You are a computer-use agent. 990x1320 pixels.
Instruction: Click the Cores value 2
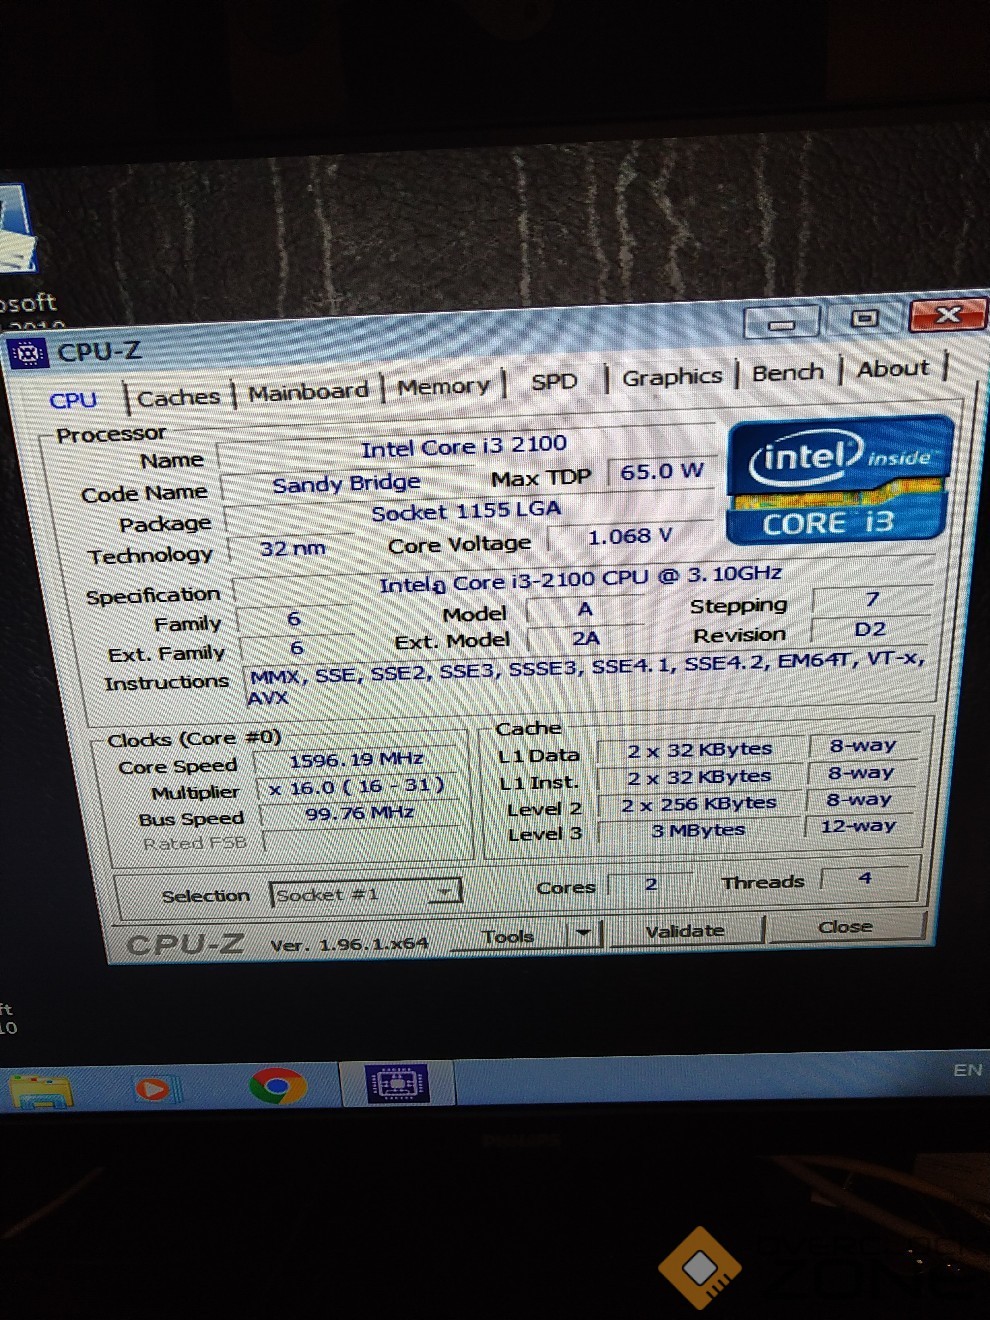point(651,884)
